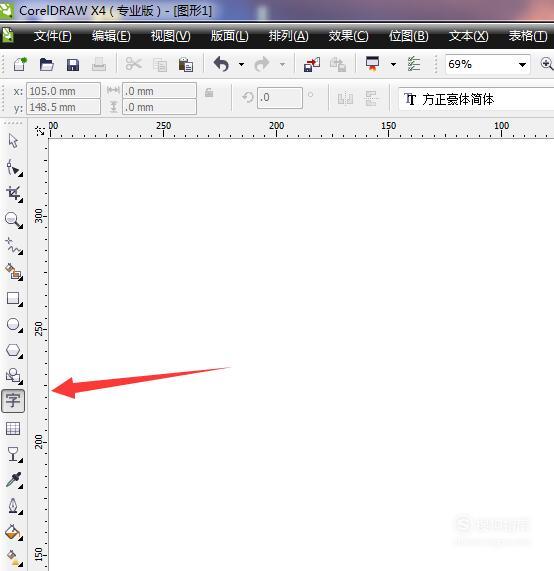Image resolution: width=554 pixels, height=571 pixels.
Task: Select the Rectangle tool
Action: (x=14, y=298)
